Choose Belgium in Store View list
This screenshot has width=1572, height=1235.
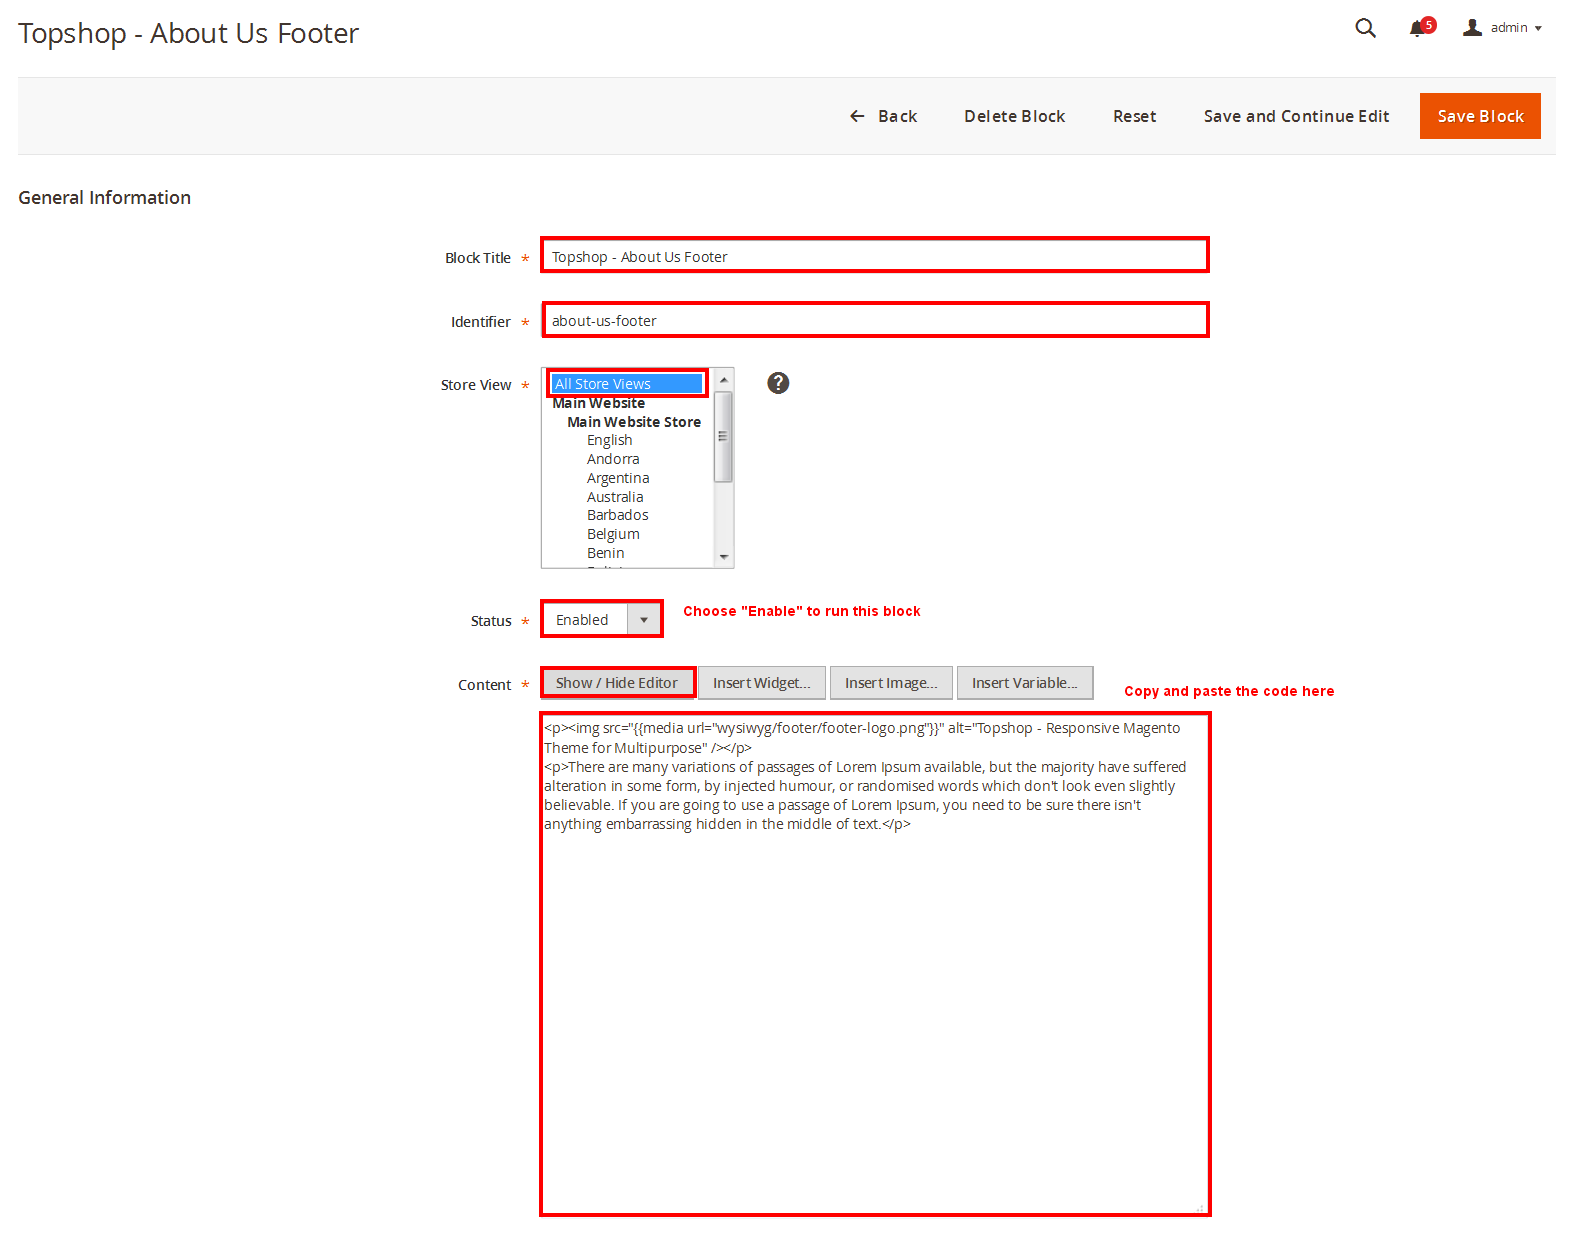tap(612, 534)
